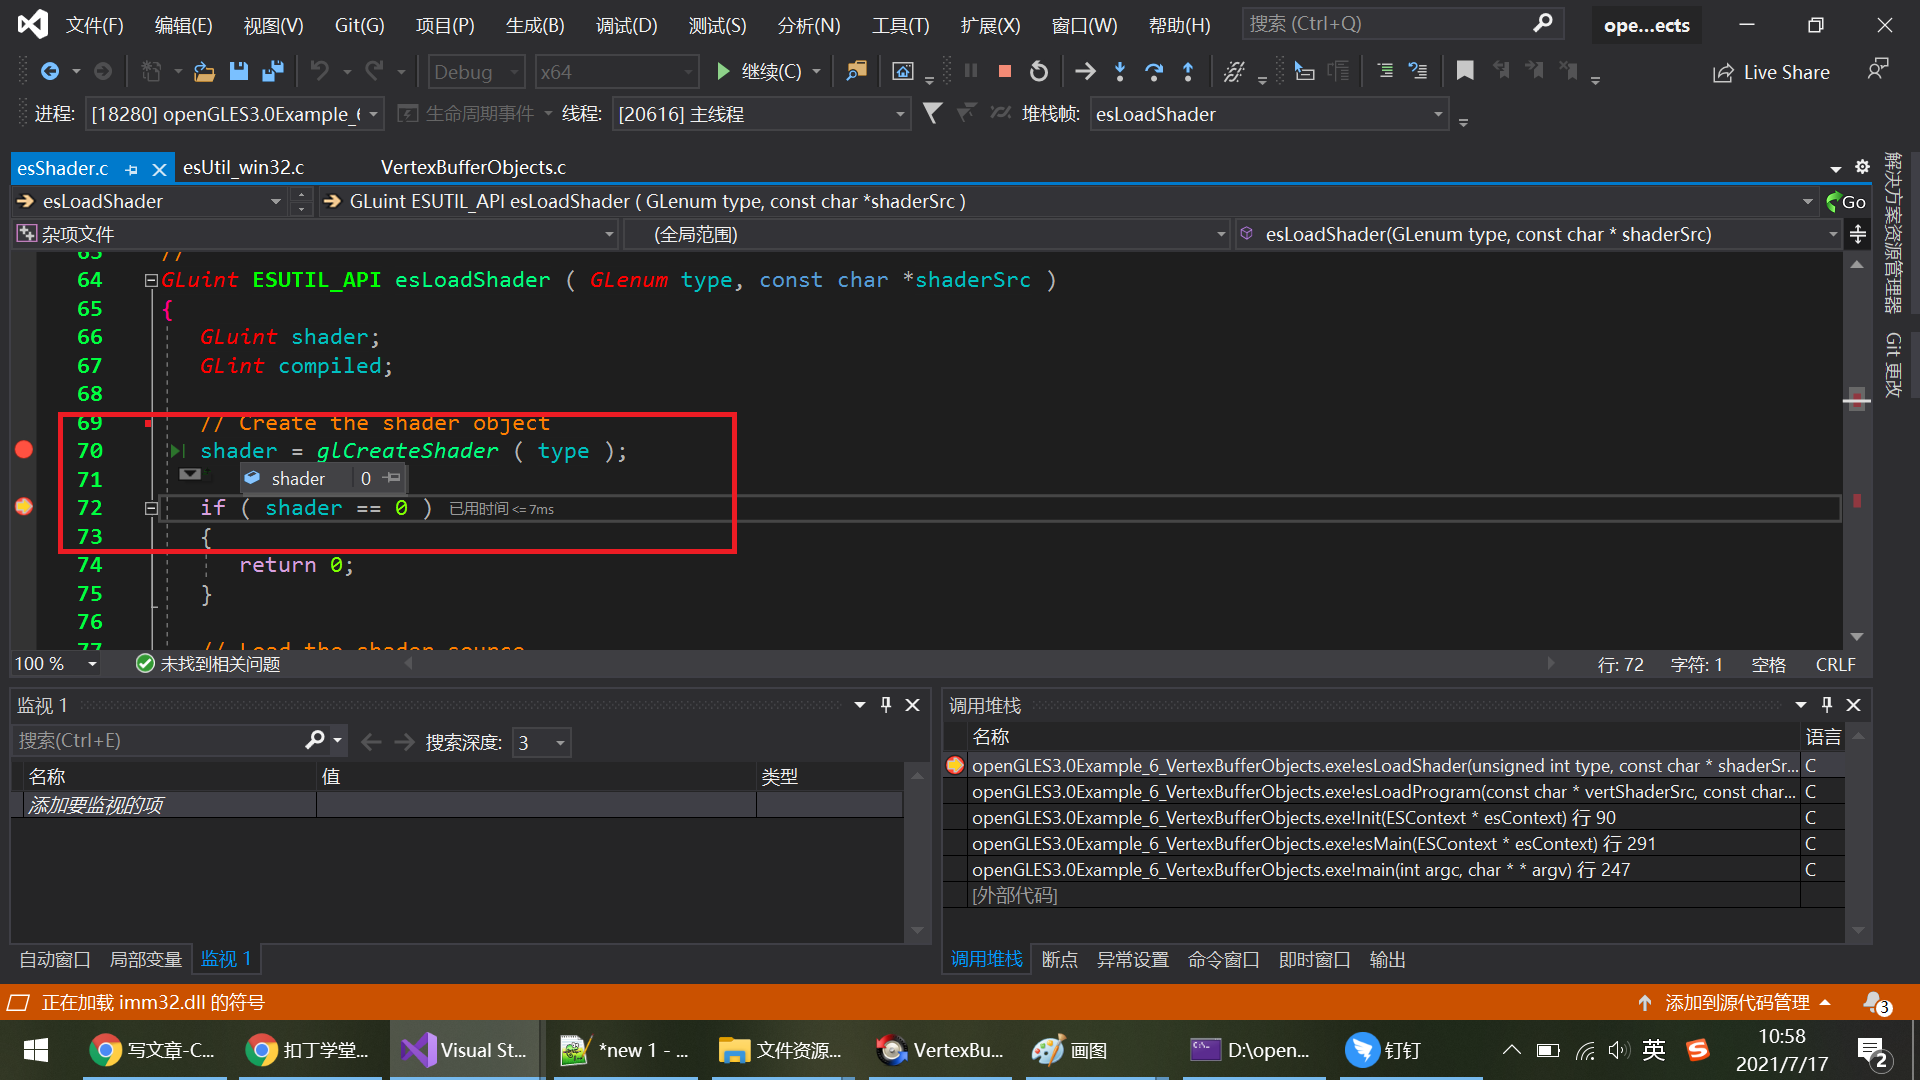
Task: Pin the shader value data tip
Action: (x=391, y=478)
